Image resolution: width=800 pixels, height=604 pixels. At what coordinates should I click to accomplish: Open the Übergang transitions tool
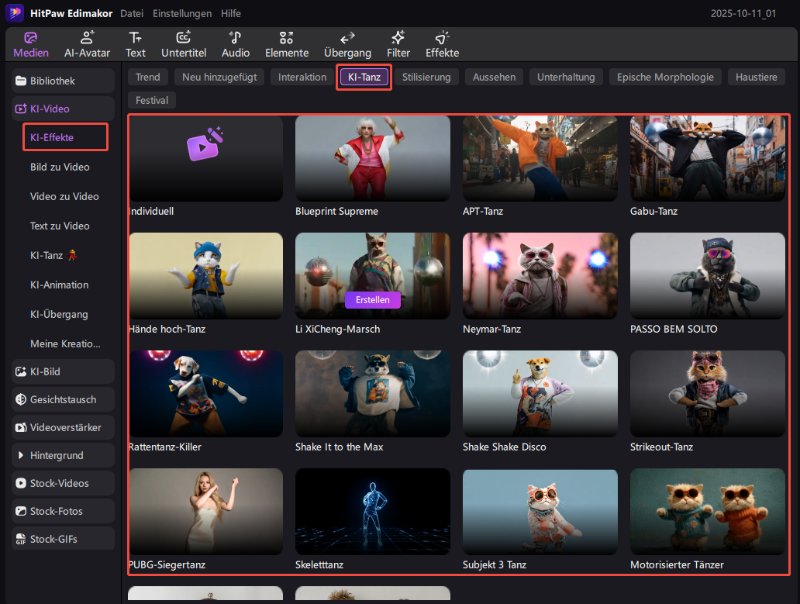(x=348, y=44)
